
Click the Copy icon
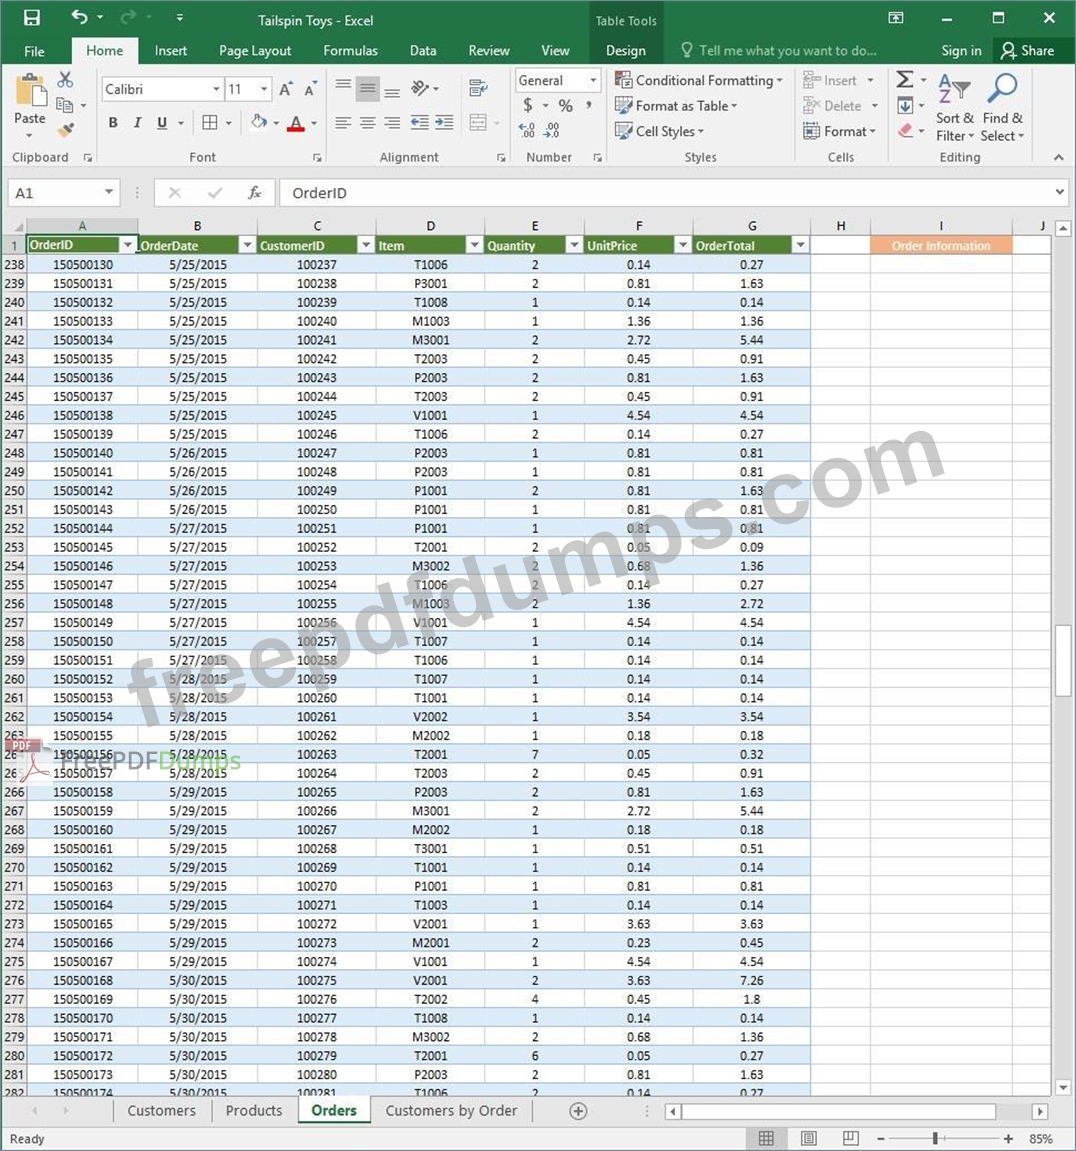pos(65,105)
